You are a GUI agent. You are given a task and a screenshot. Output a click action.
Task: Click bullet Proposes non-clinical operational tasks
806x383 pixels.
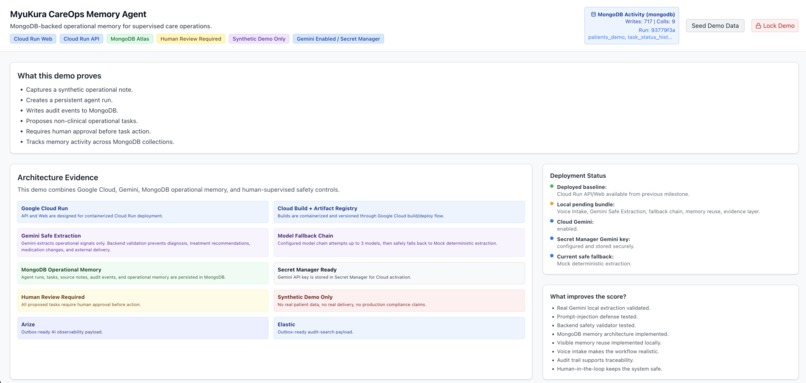click(81, 121)
